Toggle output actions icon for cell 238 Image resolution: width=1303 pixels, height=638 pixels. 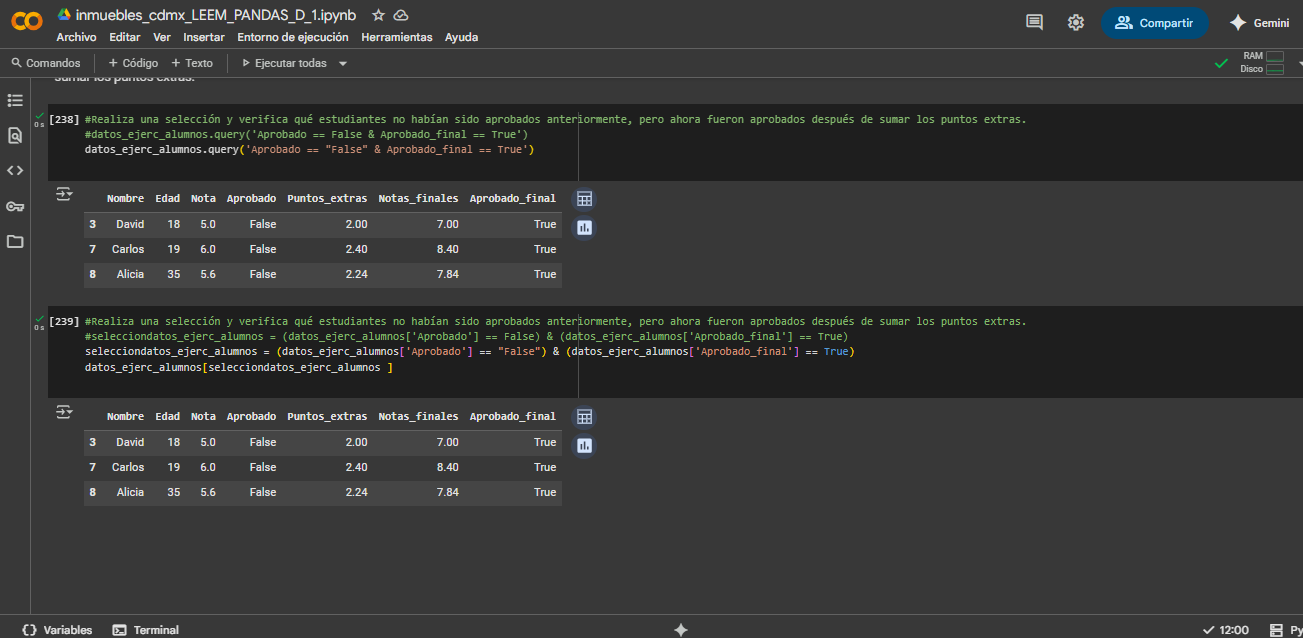point(64,194)
